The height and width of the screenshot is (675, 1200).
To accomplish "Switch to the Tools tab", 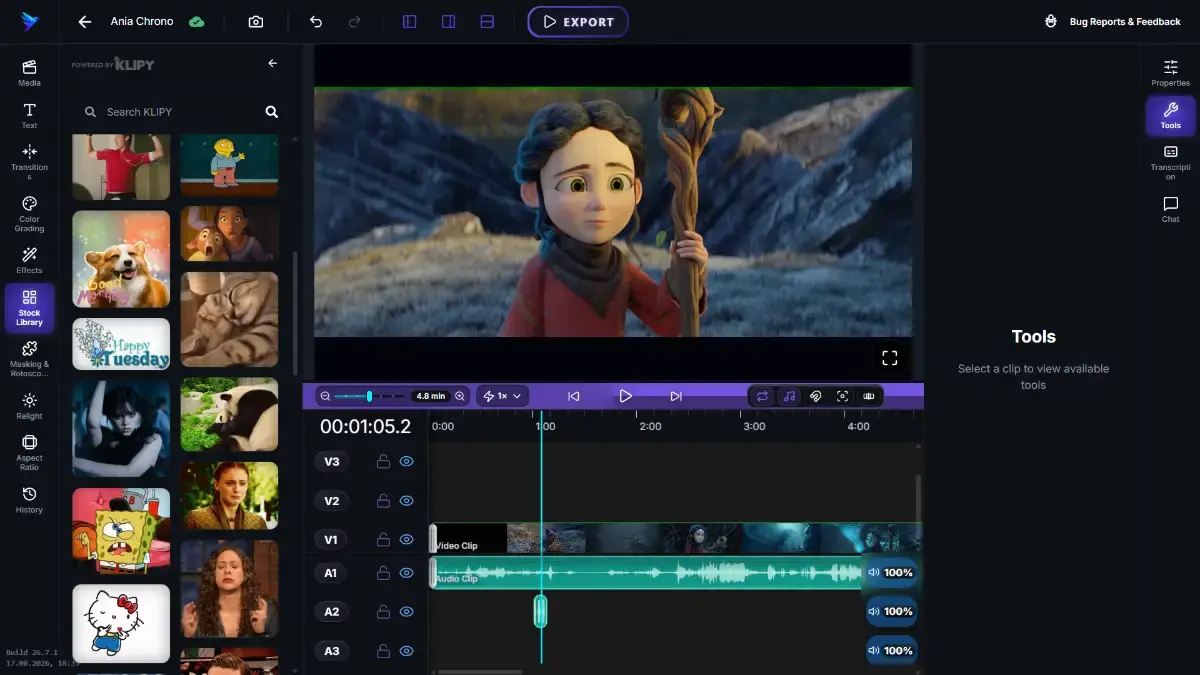I will point(1170,116).
